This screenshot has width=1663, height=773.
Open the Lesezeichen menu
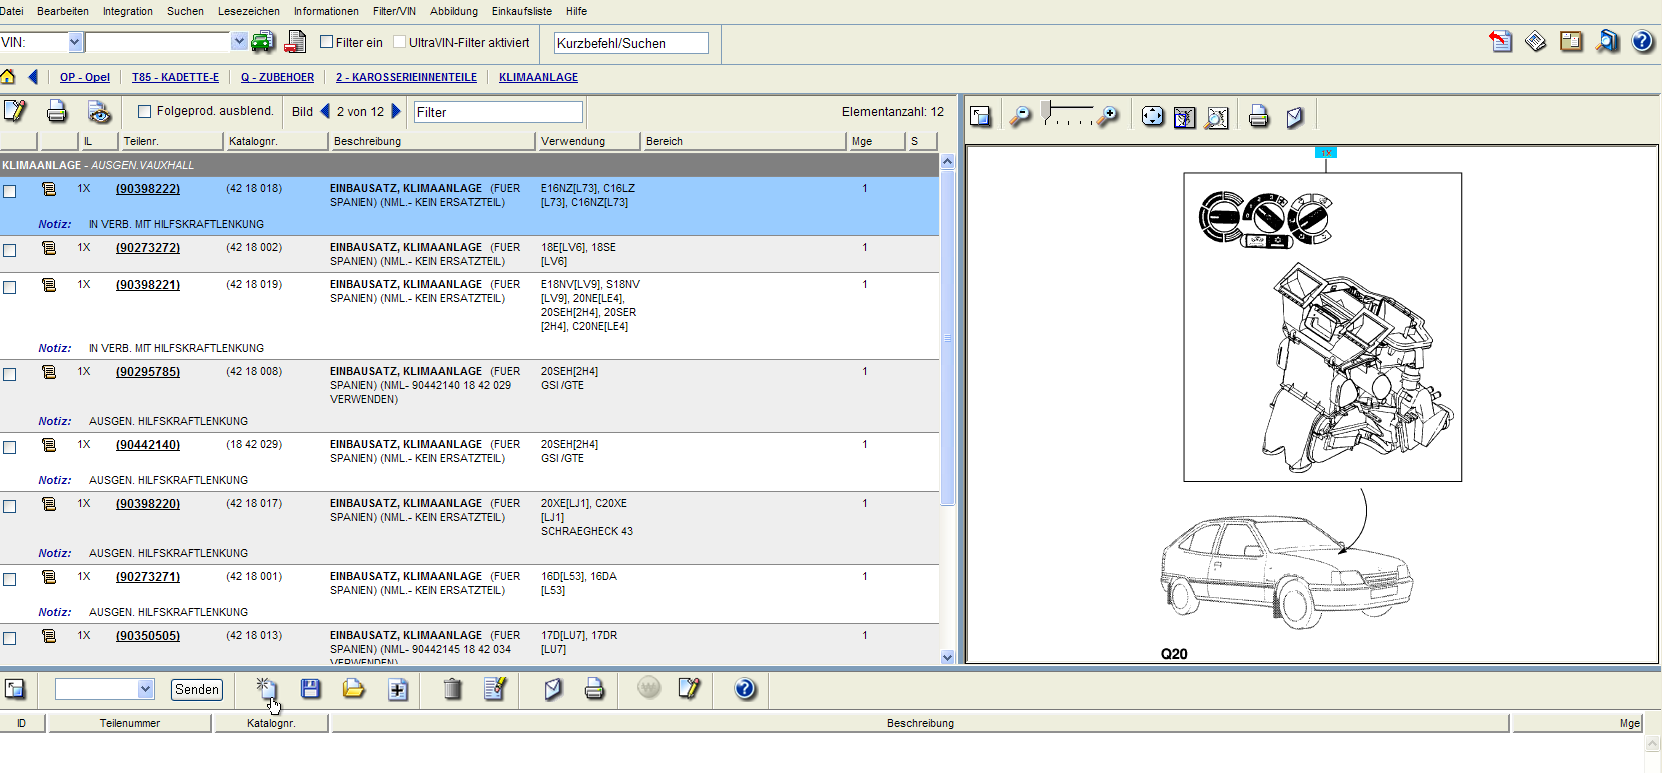click(x=248, y=11)
